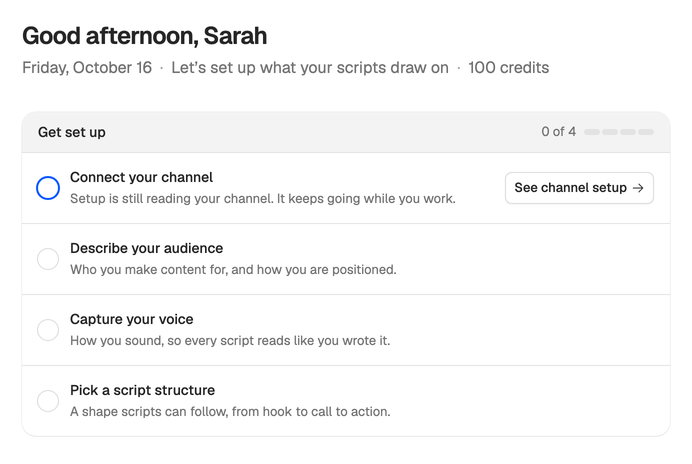Toggle the Describe your audience step circle
The height and width of the screenshot is (464, 692).
click(x=48, y=259)
